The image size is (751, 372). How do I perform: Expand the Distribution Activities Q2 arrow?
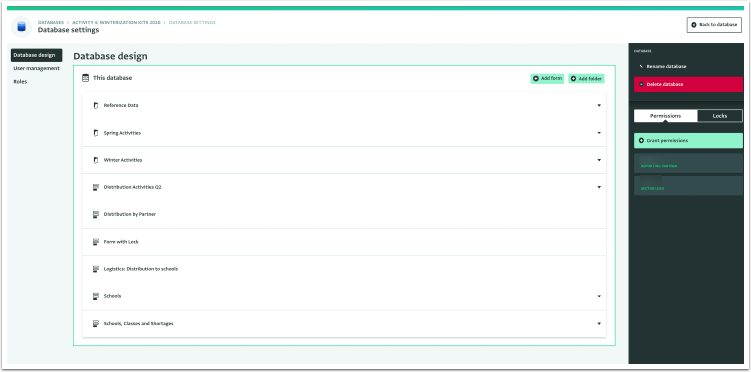click(x=599, y=187)
